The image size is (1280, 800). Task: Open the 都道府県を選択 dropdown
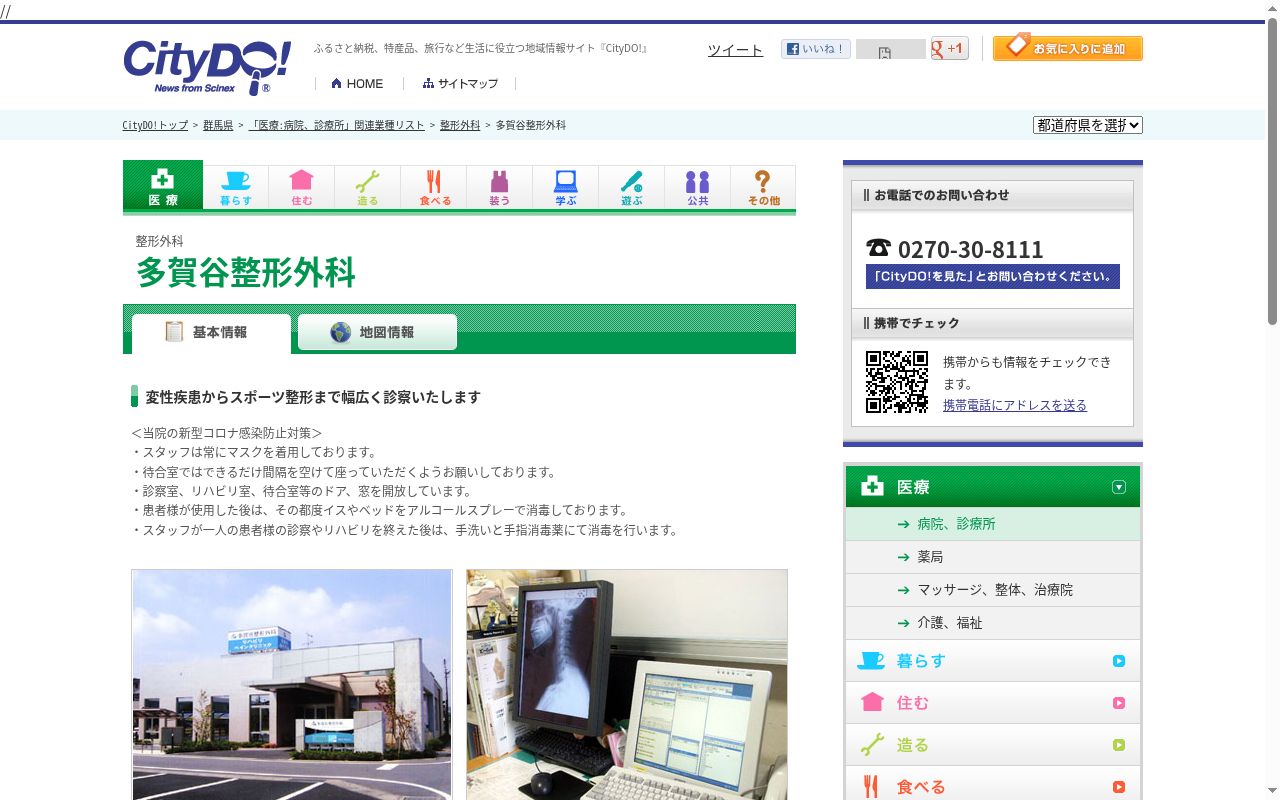click(x=1088, y=125)
